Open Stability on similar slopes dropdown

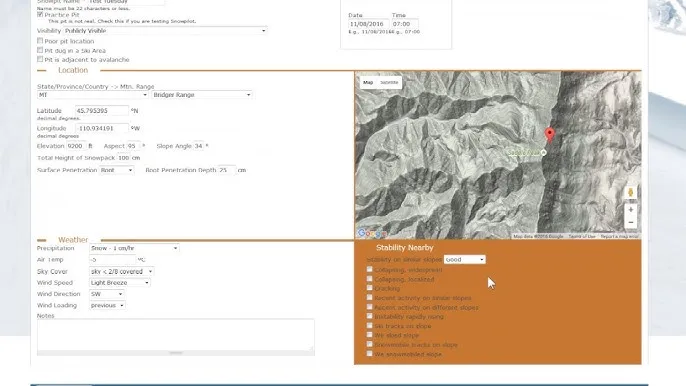tap(465, 260)
